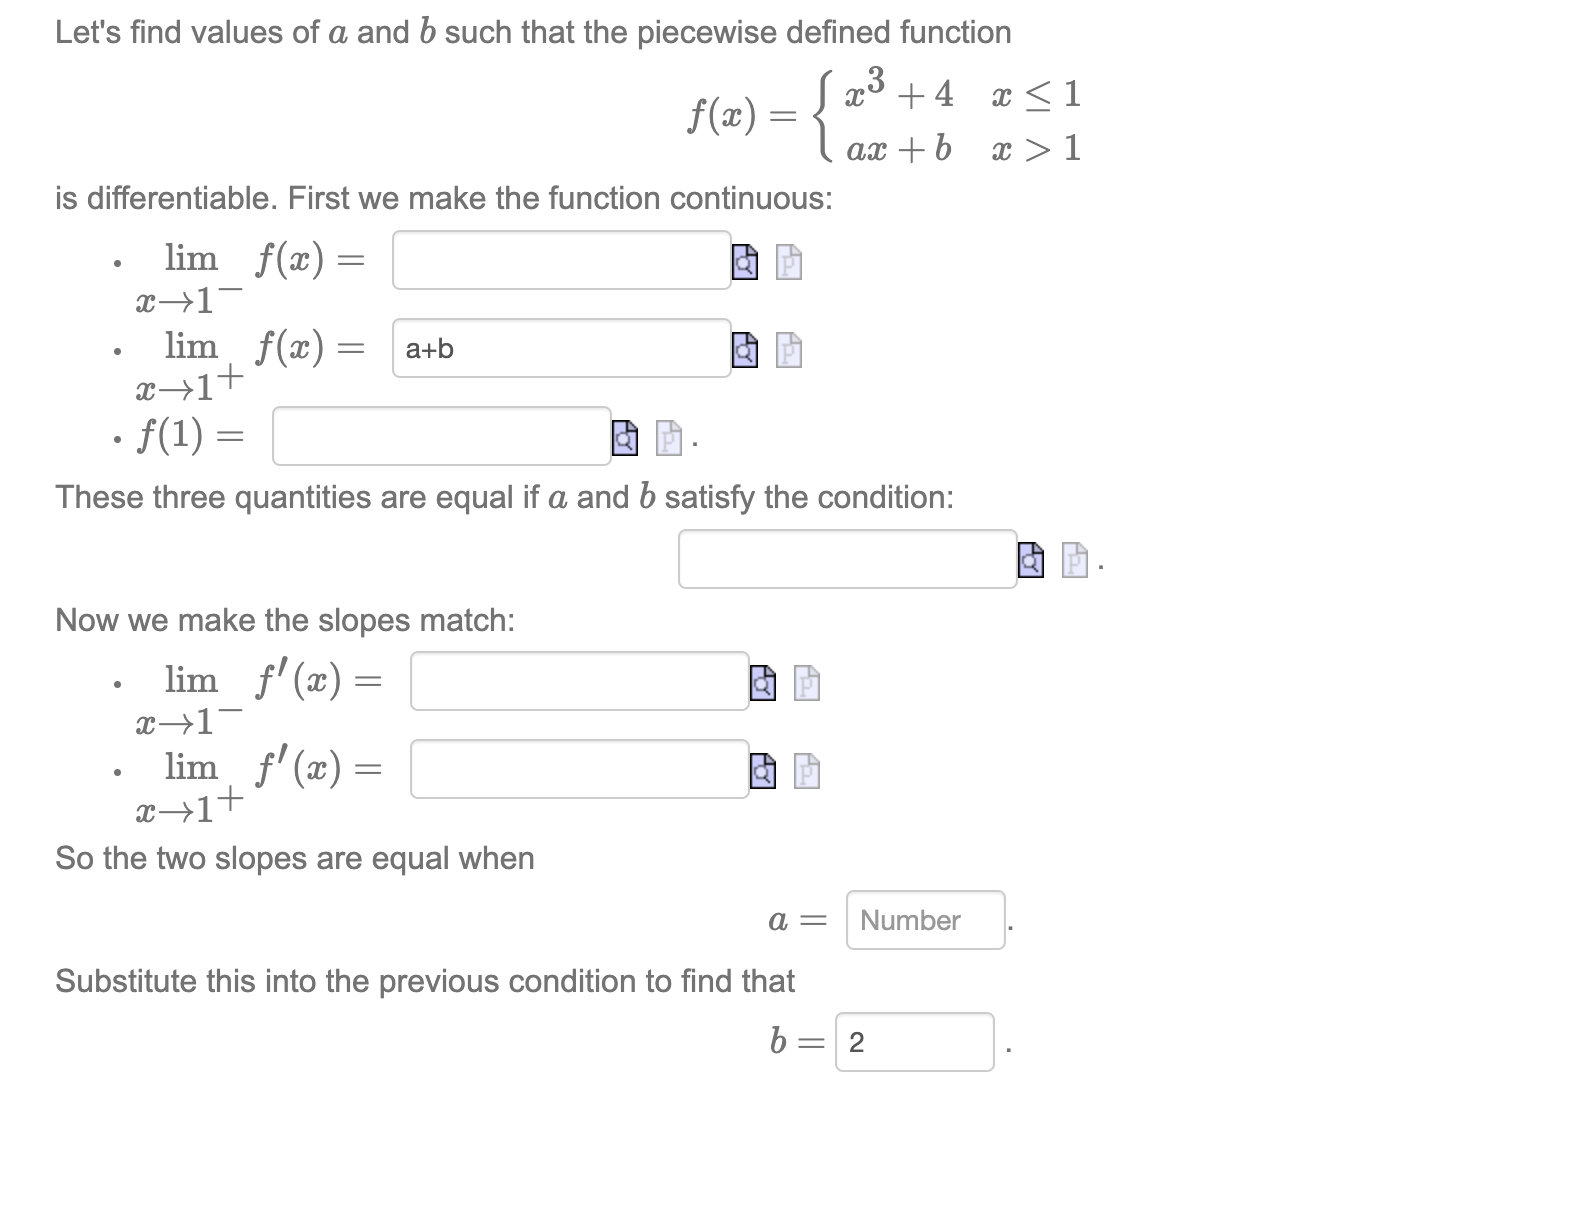
Task: Click the empty f(1) answer field
Action: (x=440, y=436)
